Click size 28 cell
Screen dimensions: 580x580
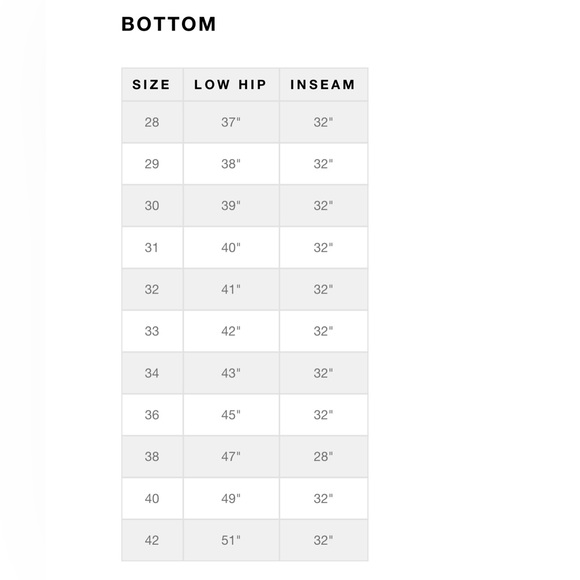(152, 122)
